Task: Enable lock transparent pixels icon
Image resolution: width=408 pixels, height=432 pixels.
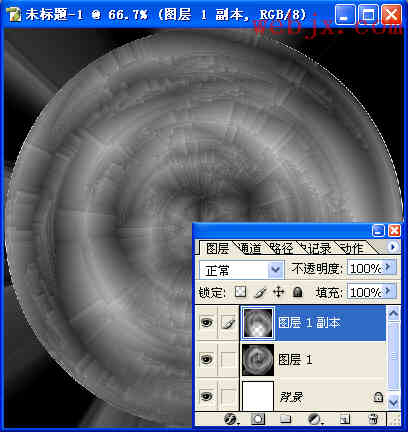Action: pyautogui.click(x=240, y=292)
